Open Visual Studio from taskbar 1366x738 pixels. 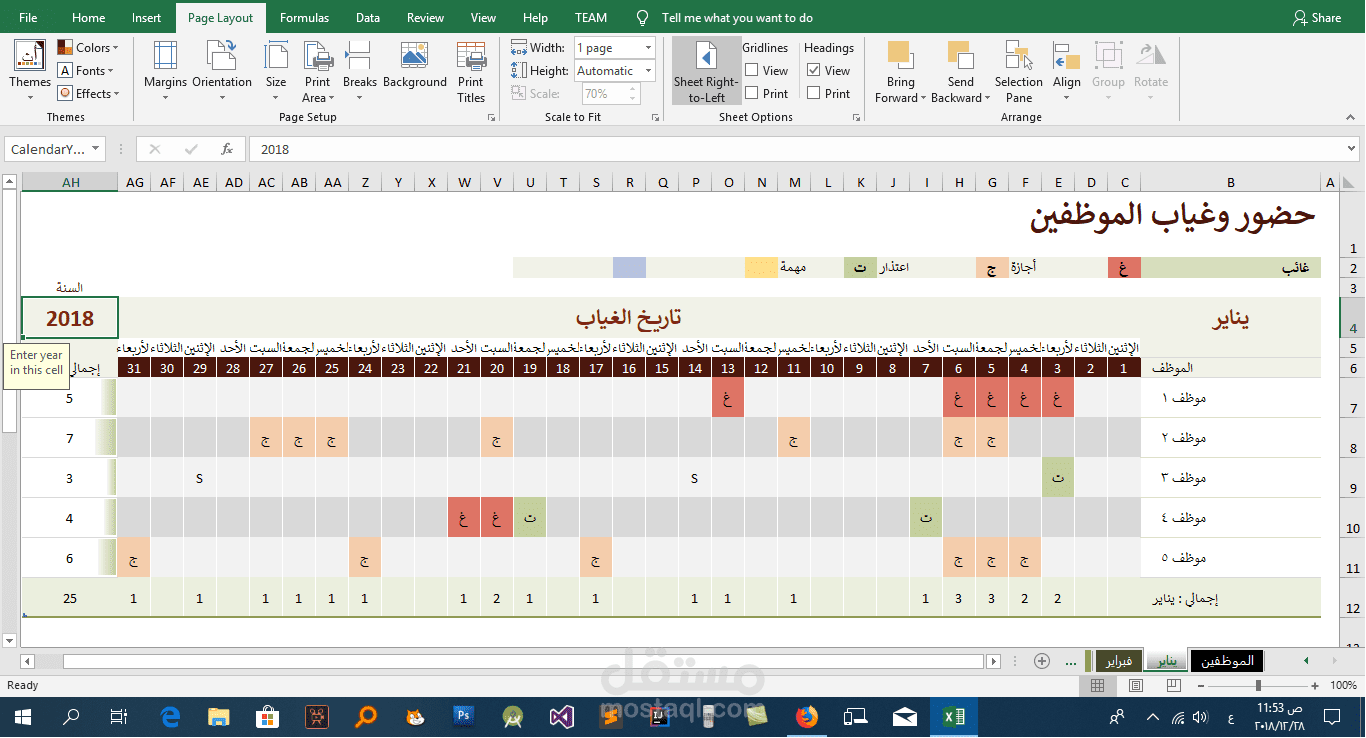pyautogui.click(x=560, y=716)
